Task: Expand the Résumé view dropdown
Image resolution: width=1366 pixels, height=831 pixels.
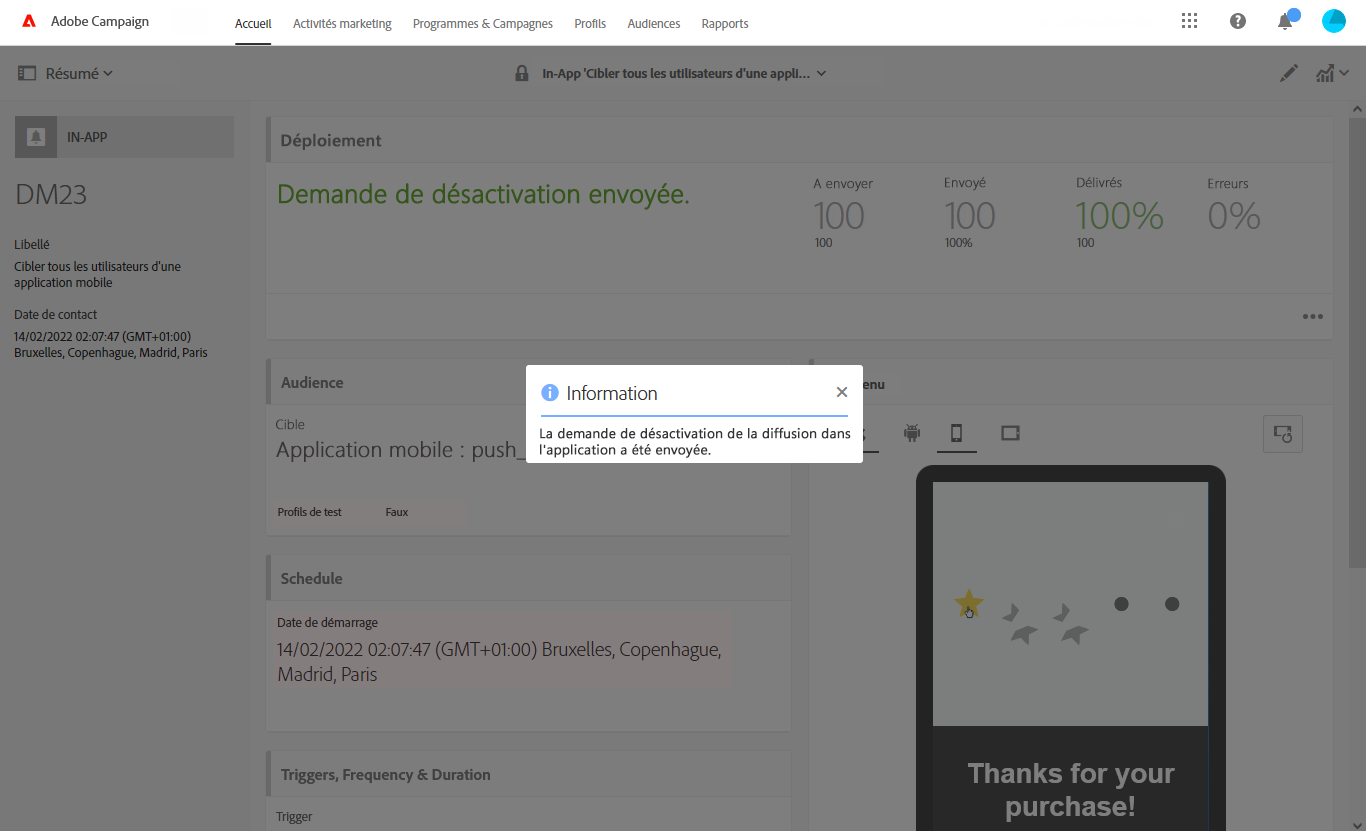Action: click(x=80, y=73)
